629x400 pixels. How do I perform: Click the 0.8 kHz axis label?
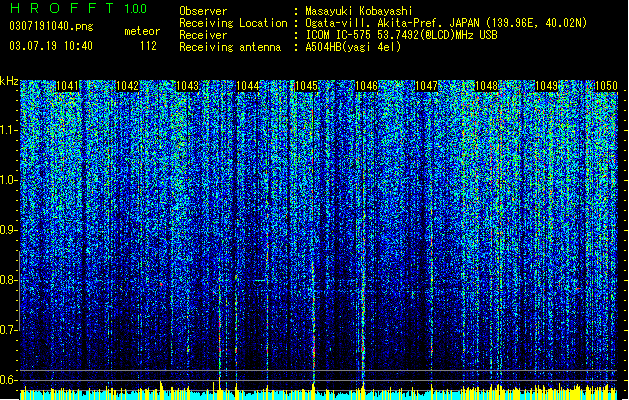coord(9,280)
